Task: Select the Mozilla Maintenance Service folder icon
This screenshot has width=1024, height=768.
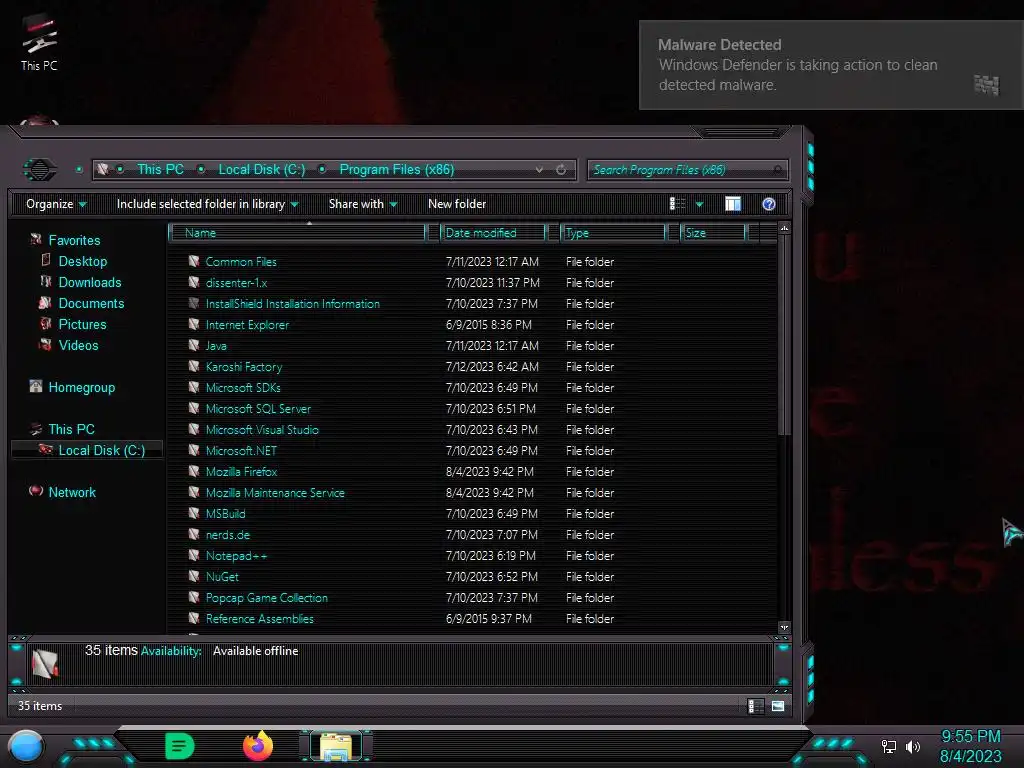Action: tap(193, 492)
